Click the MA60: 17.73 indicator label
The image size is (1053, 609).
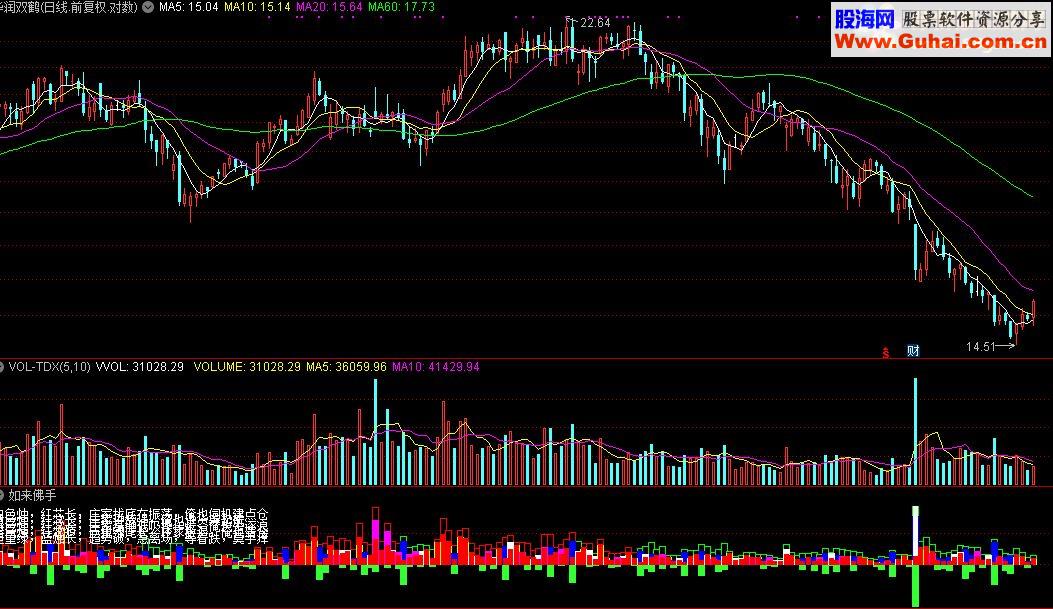pos(402,7)
